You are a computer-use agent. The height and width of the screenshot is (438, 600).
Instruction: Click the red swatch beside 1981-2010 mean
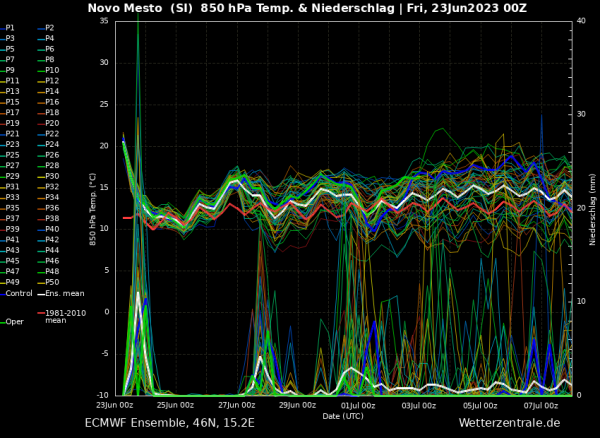point(41,313)
